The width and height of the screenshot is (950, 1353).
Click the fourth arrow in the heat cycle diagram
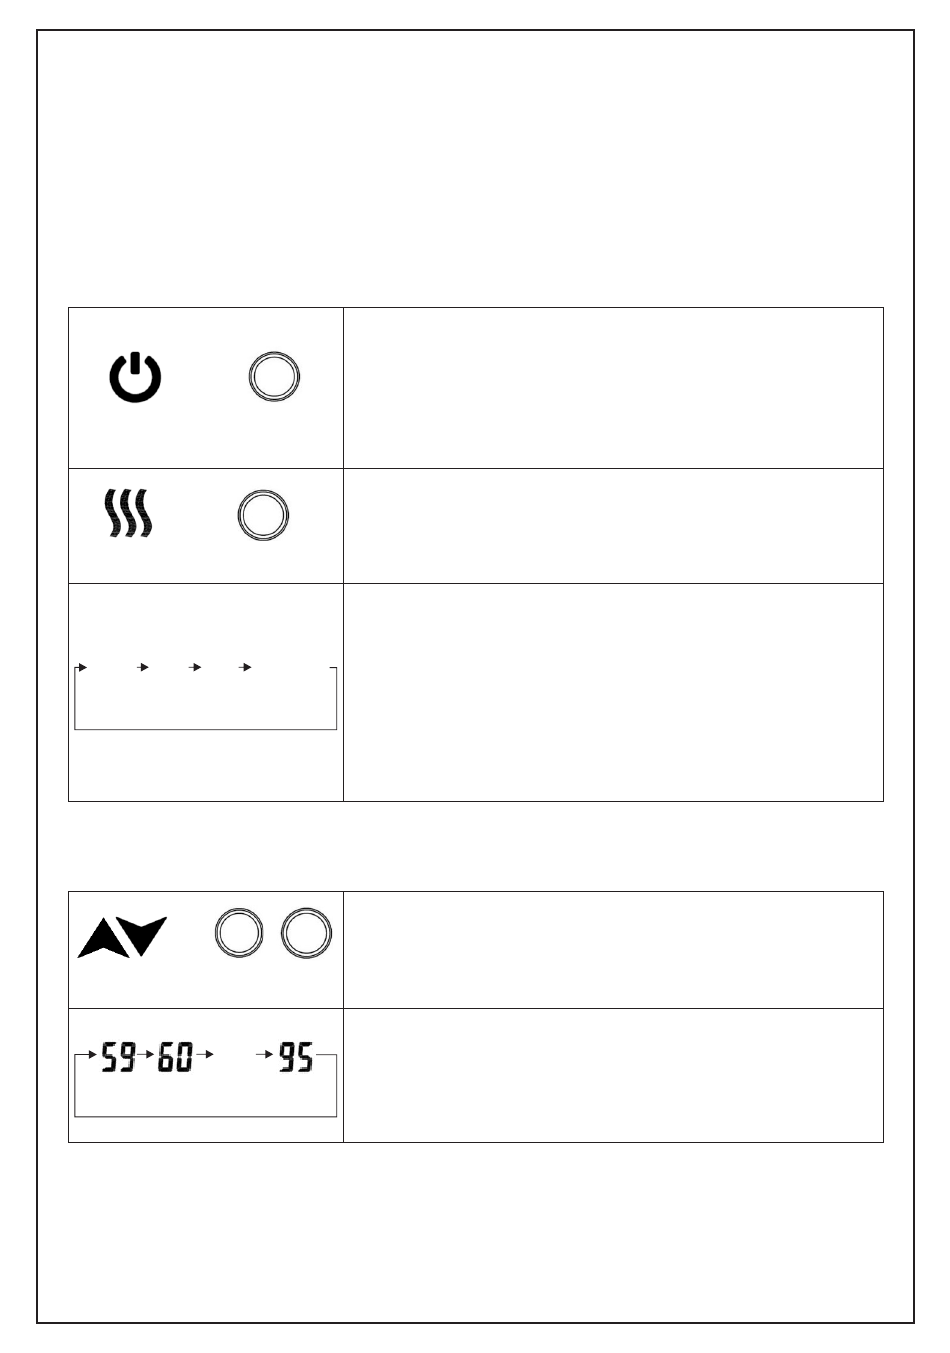246,667
